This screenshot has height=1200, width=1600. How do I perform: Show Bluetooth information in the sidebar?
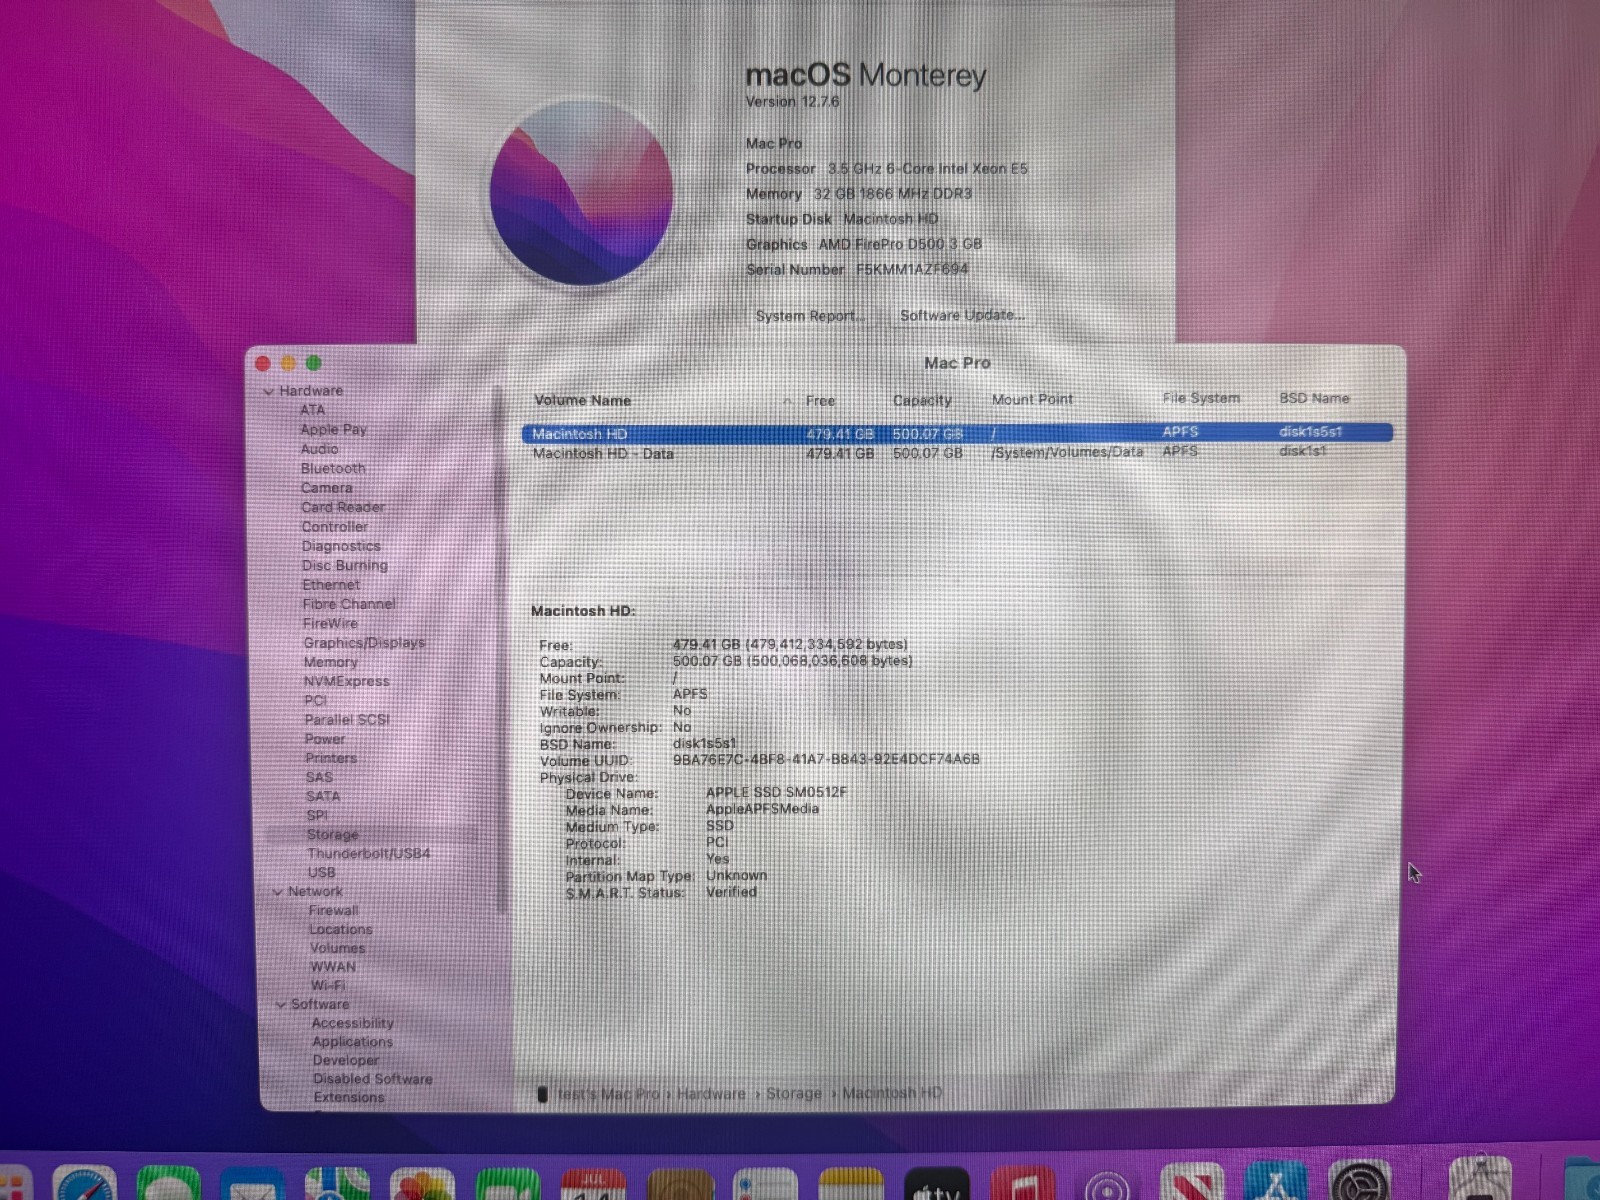[333, 468]
